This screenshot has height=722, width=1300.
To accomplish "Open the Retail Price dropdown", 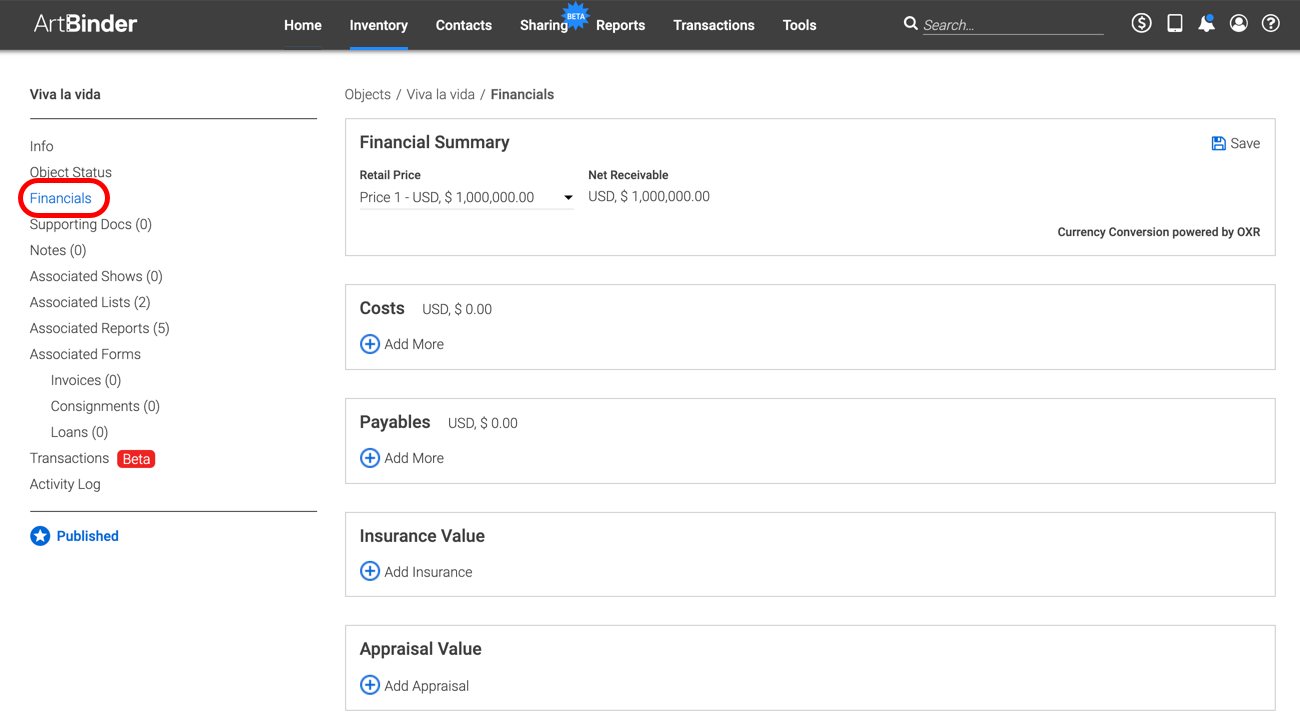I will coord(466,197).
